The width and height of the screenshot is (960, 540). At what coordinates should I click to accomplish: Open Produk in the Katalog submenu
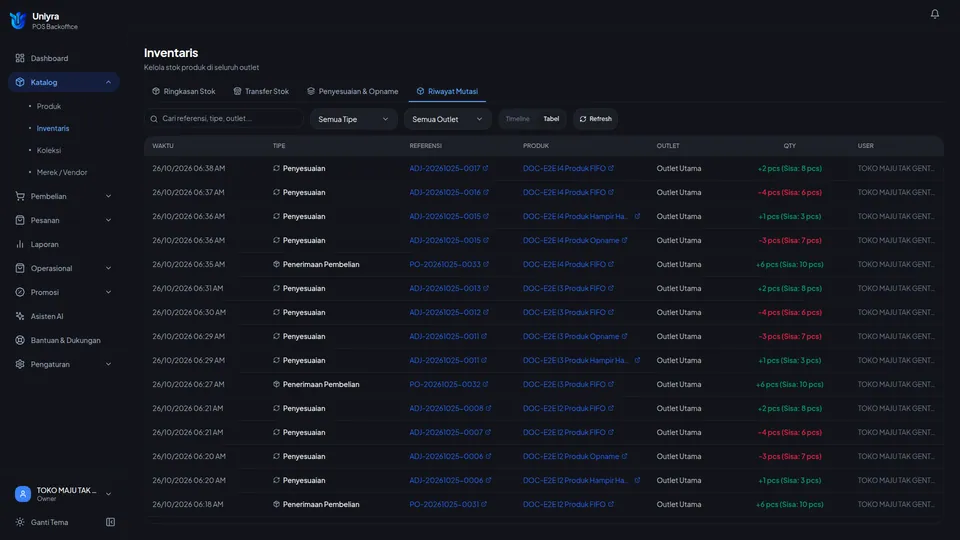[48, 106]
